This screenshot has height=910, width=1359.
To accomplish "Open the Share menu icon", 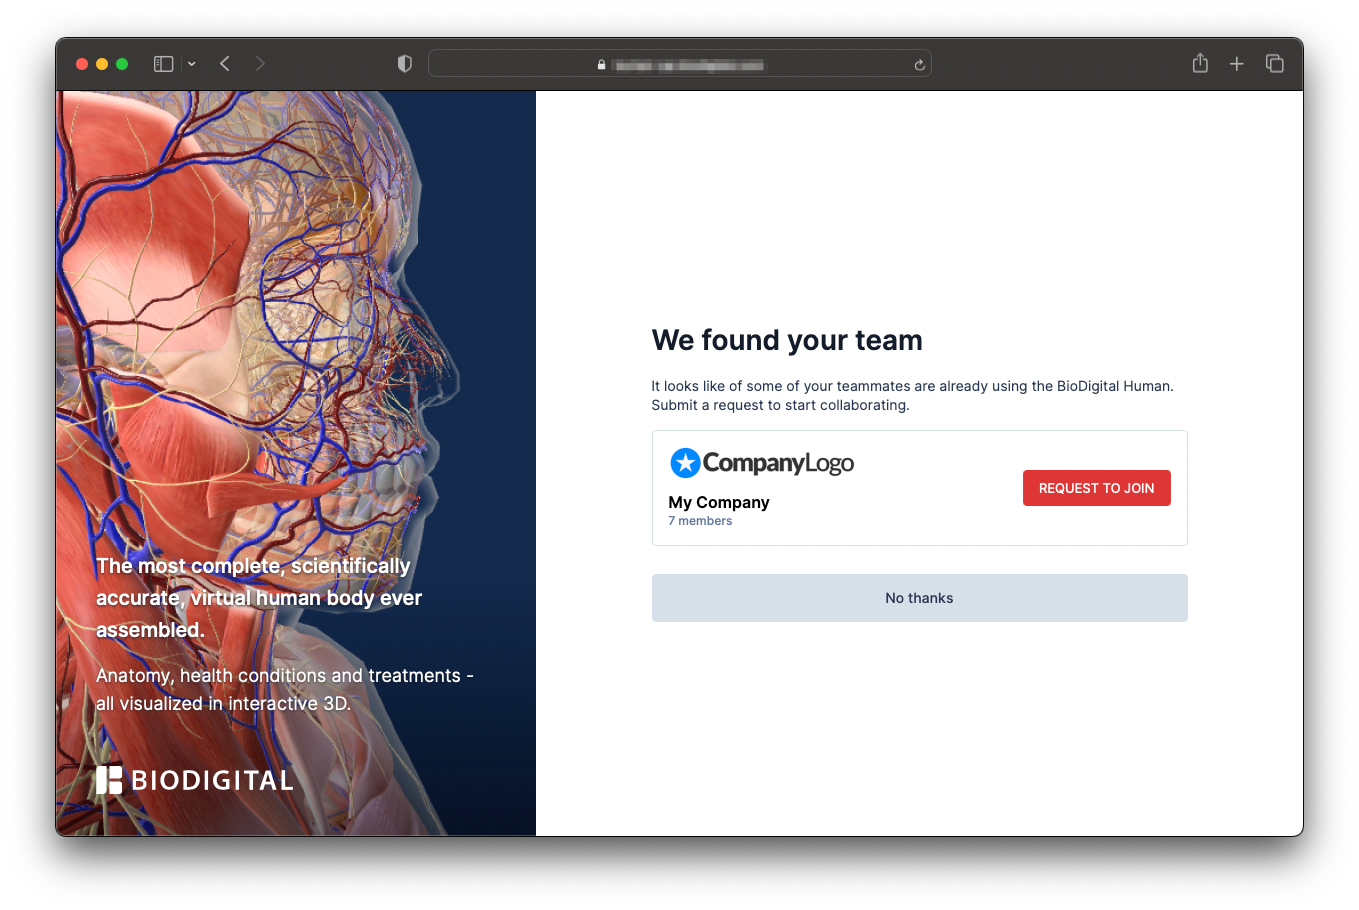I will [x=1200, y=63].
